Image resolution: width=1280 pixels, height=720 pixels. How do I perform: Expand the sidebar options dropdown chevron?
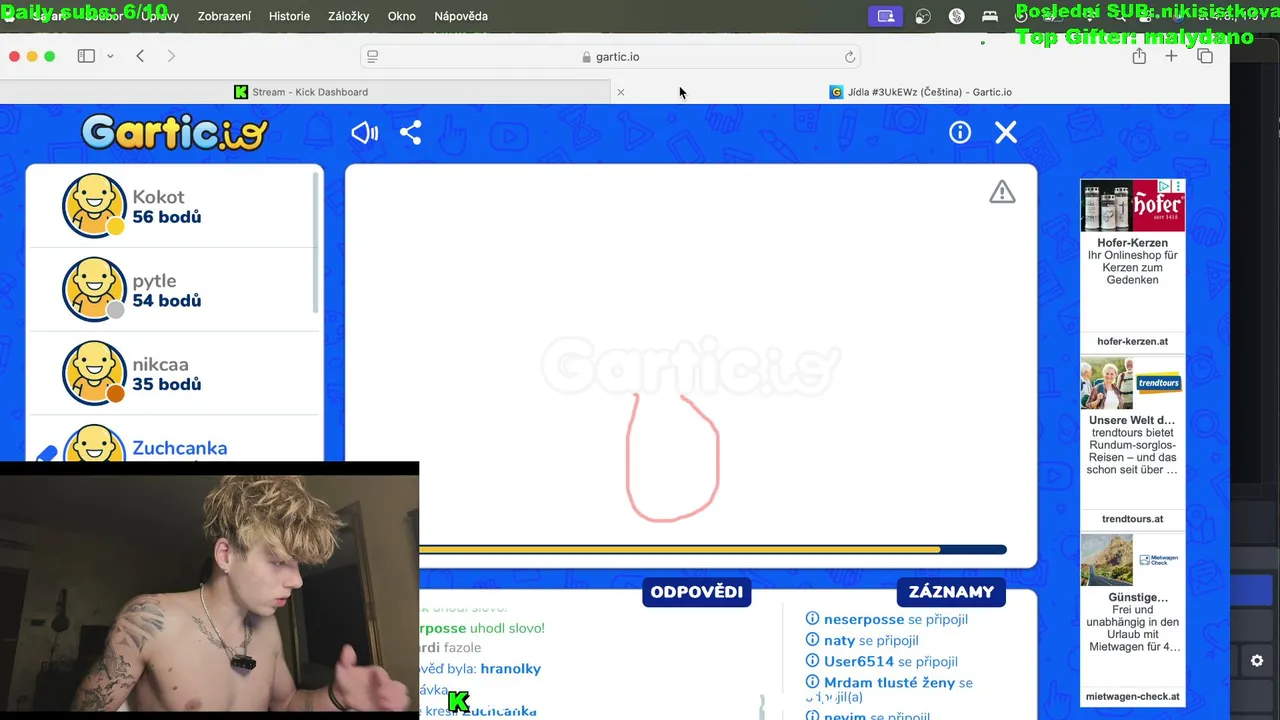(x=110, y=57)
